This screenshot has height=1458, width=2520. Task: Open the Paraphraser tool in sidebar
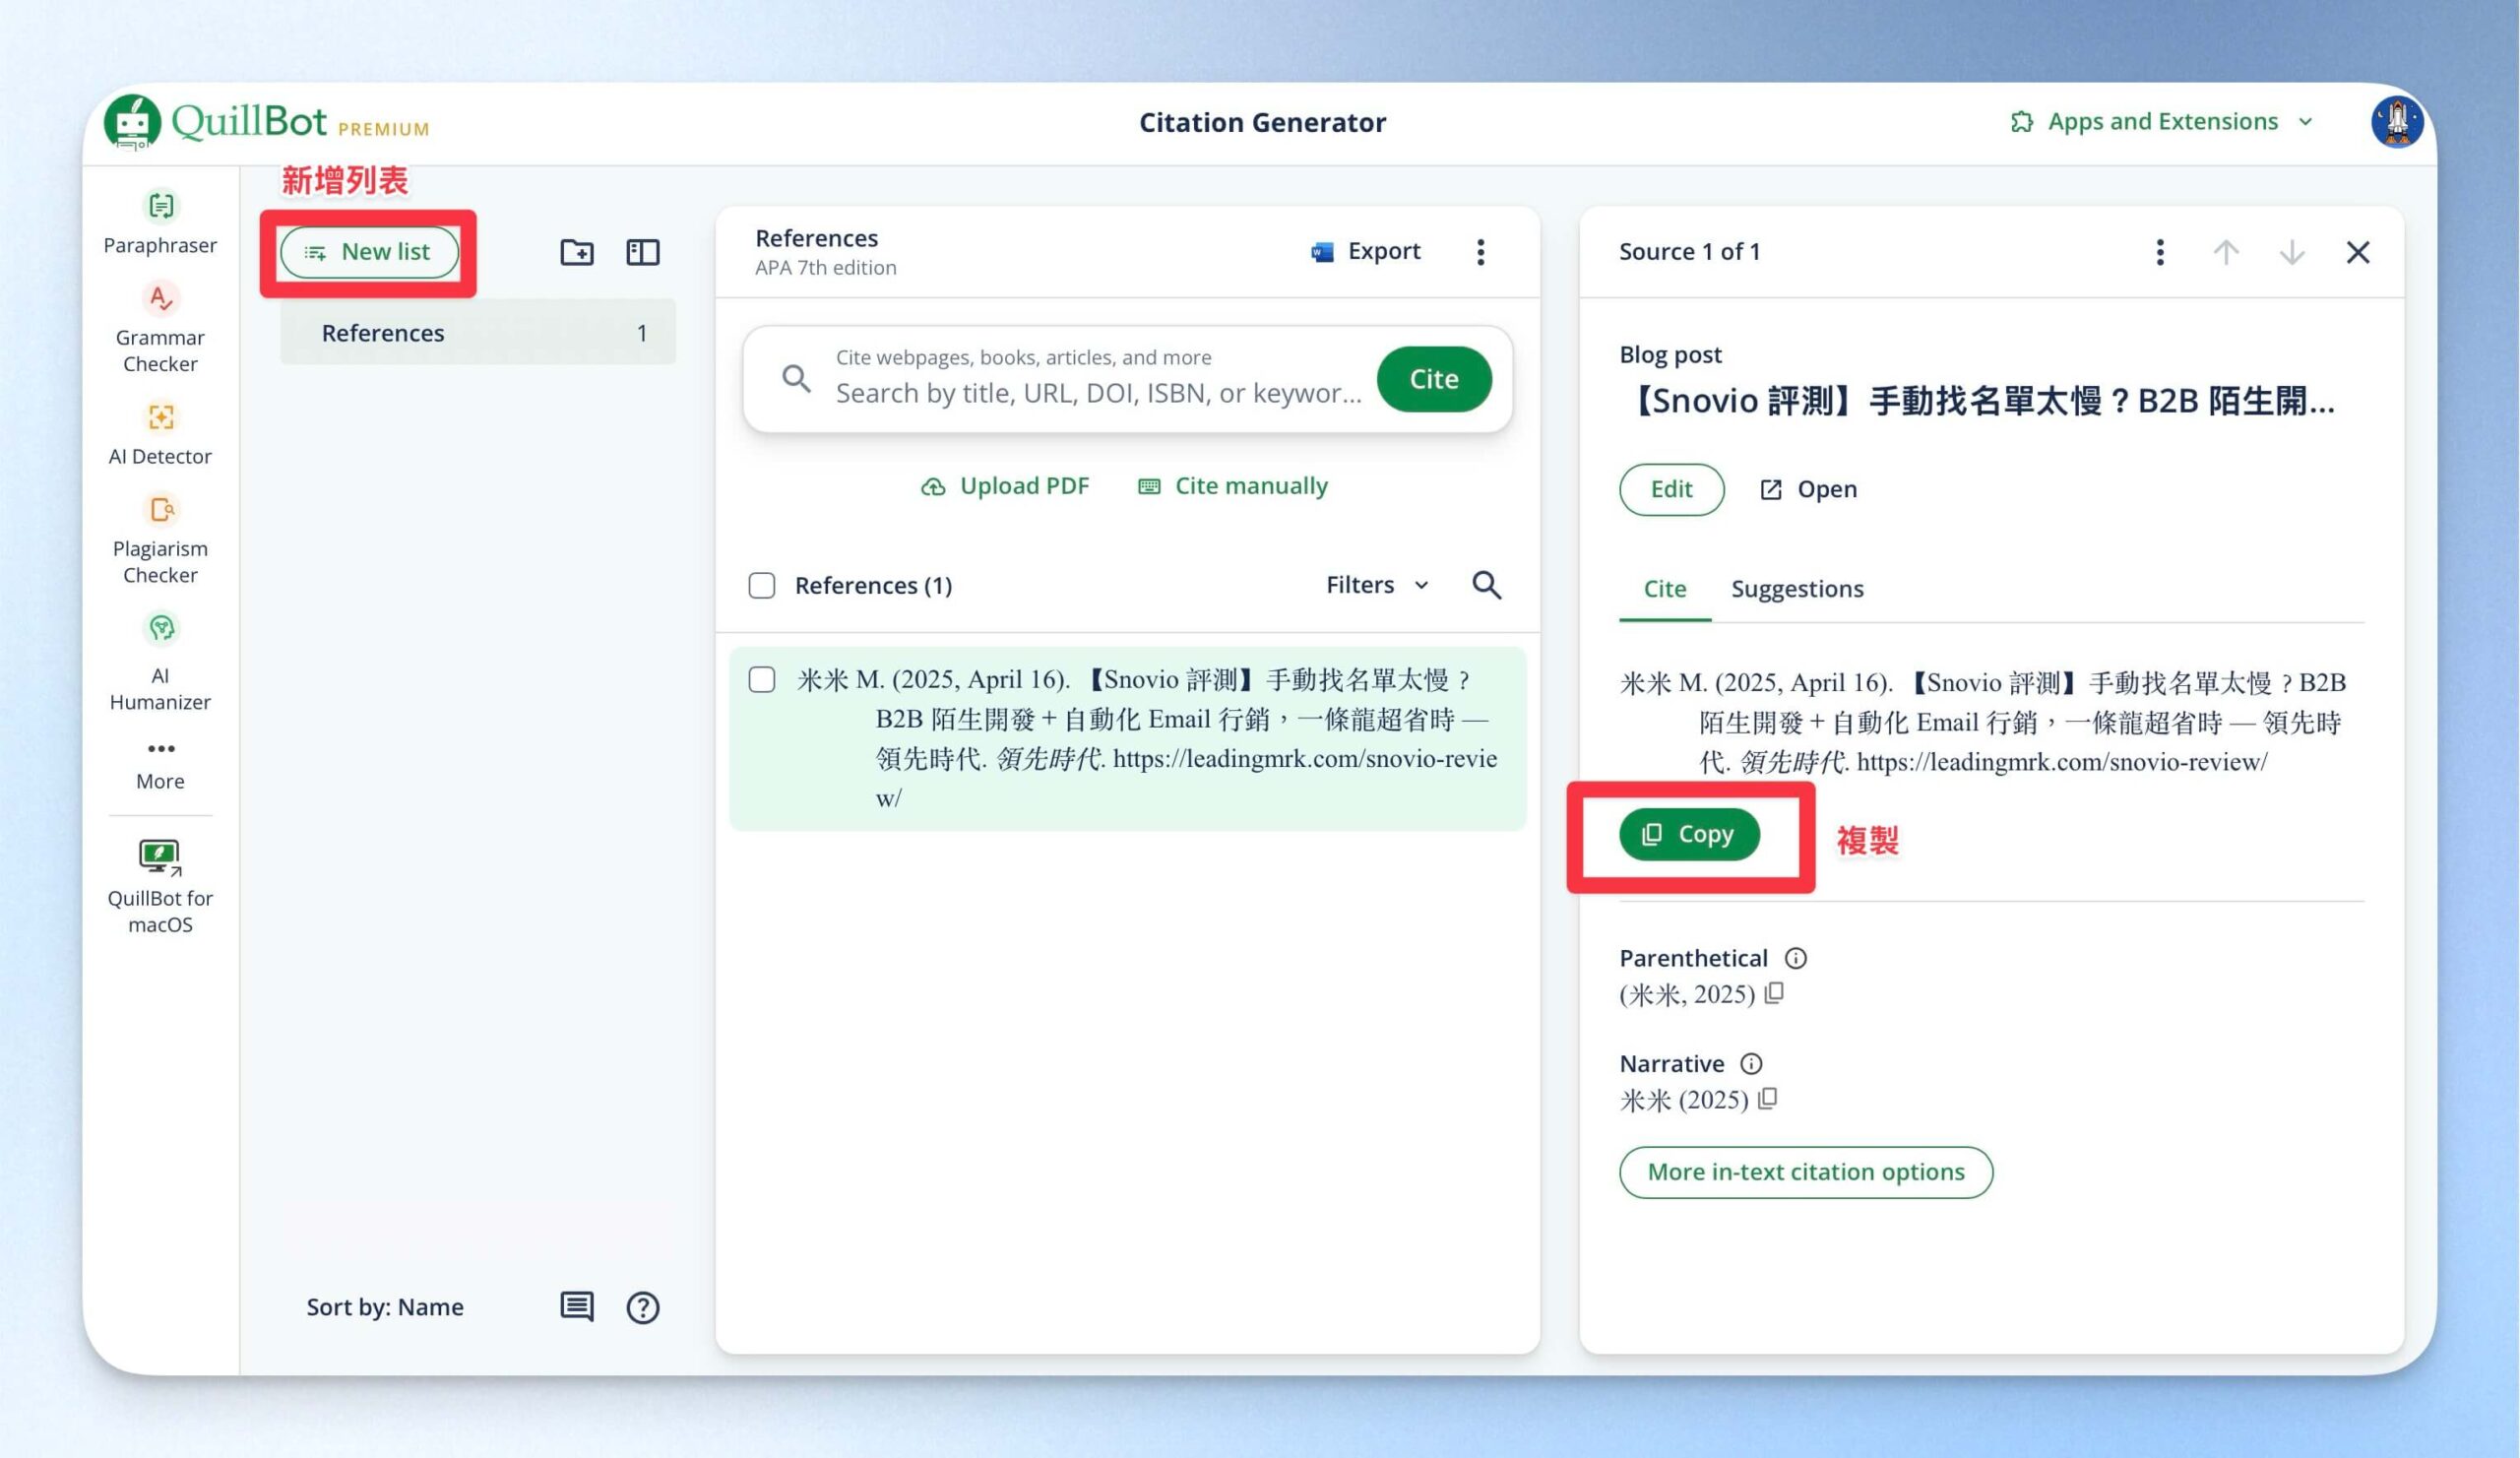[160, 223]
